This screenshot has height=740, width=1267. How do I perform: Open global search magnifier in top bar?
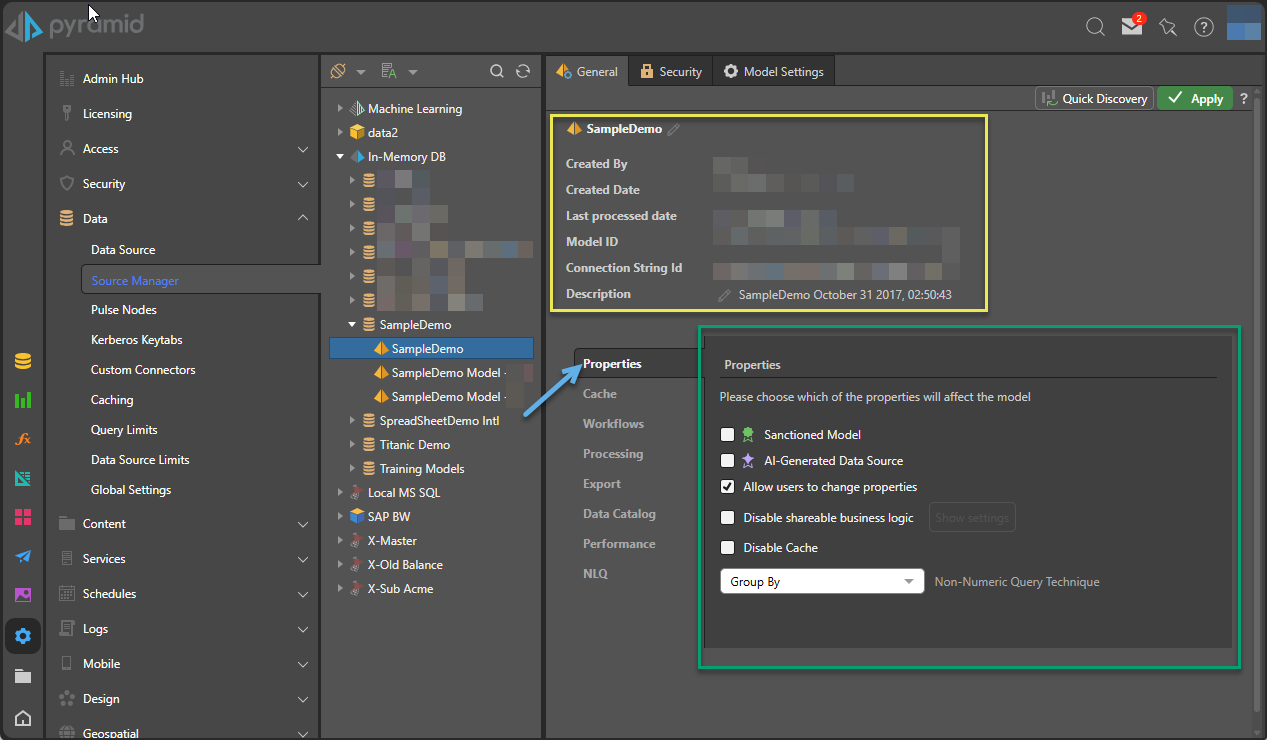pyautogui.click(x=1095, y=27)
